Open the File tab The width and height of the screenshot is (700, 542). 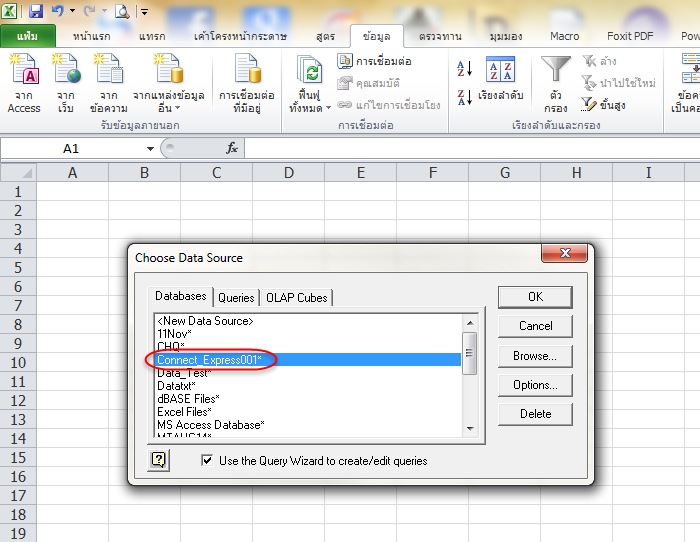pos(28,36)
